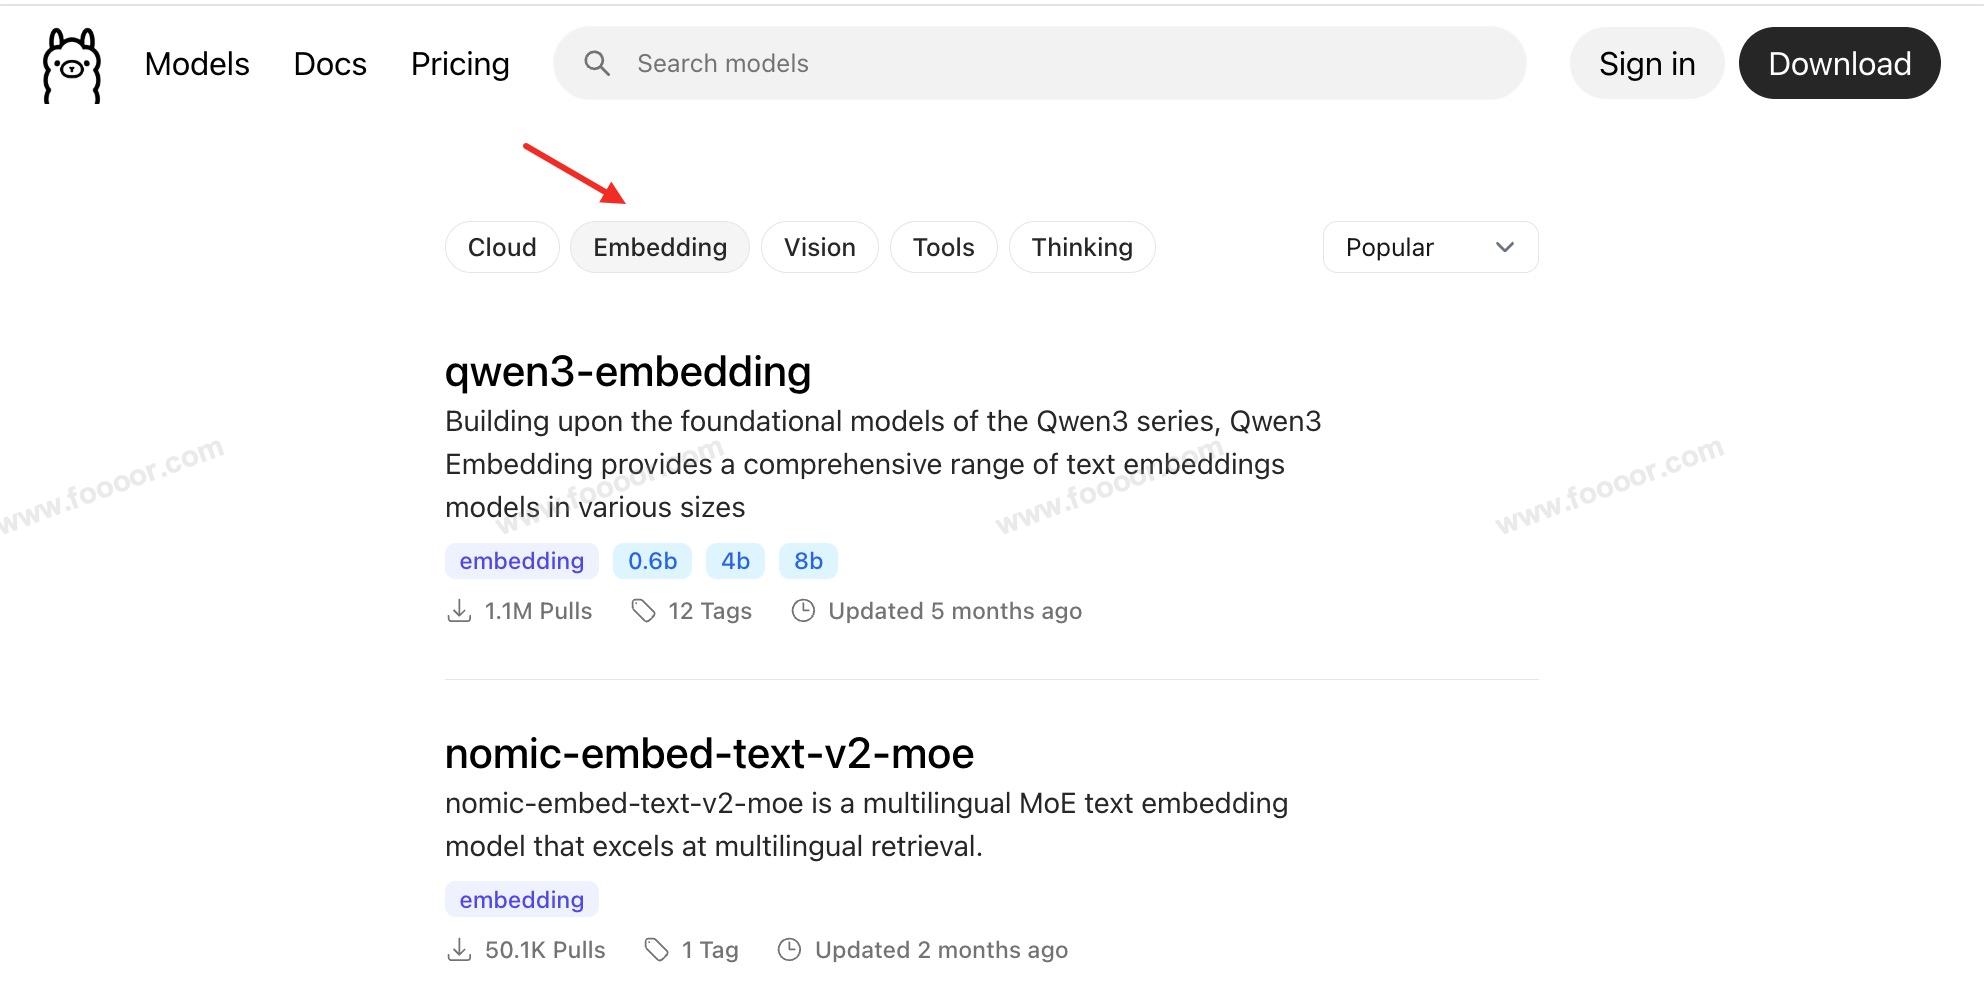Open the nomic-embed-text-v2-moe model page
This screenshot has width=1984, height=992.
(x=709, y=754)
